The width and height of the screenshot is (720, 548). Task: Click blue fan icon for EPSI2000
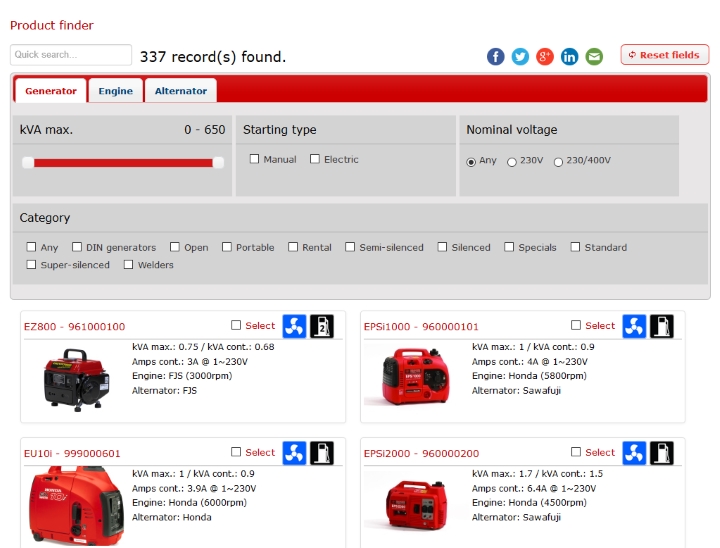[x=634, y=453]
